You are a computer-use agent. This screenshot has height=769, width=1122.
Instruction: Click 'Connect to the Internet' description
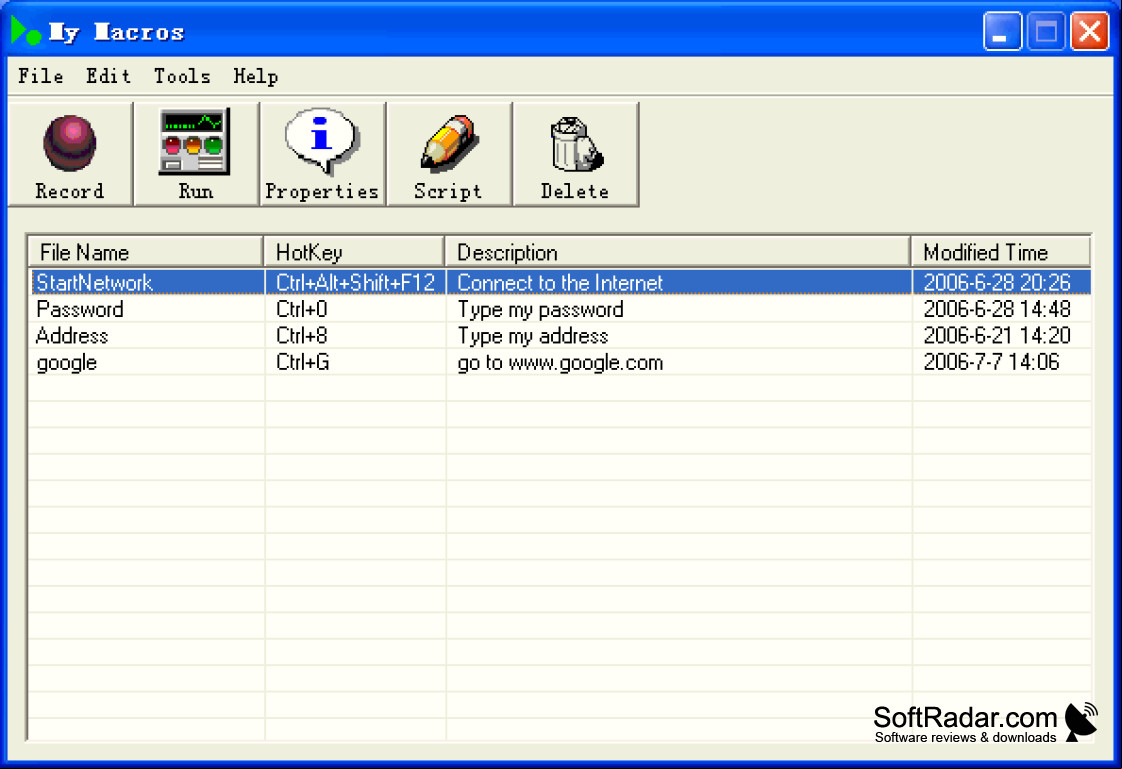click(560, 283)
